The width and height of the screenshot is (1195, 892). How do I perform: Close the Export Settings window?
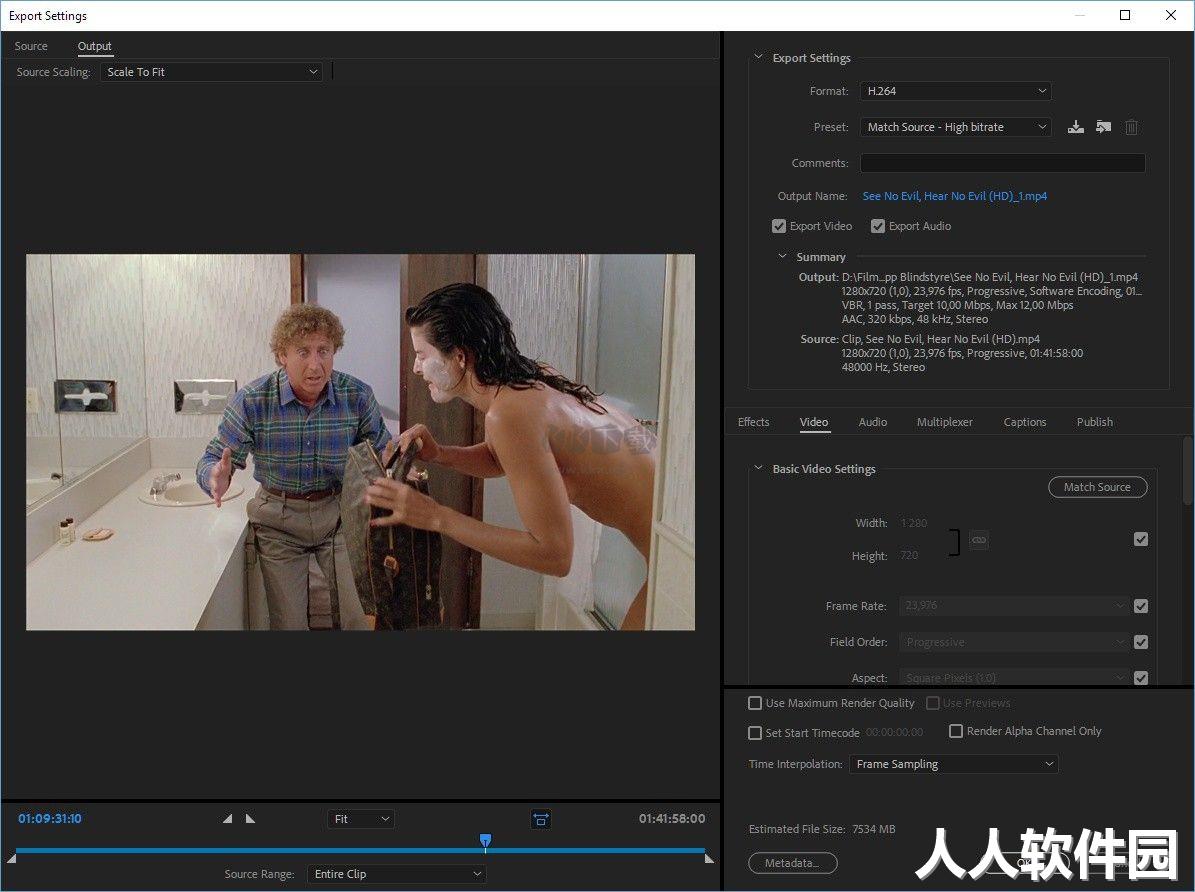tap(1171, 15)
